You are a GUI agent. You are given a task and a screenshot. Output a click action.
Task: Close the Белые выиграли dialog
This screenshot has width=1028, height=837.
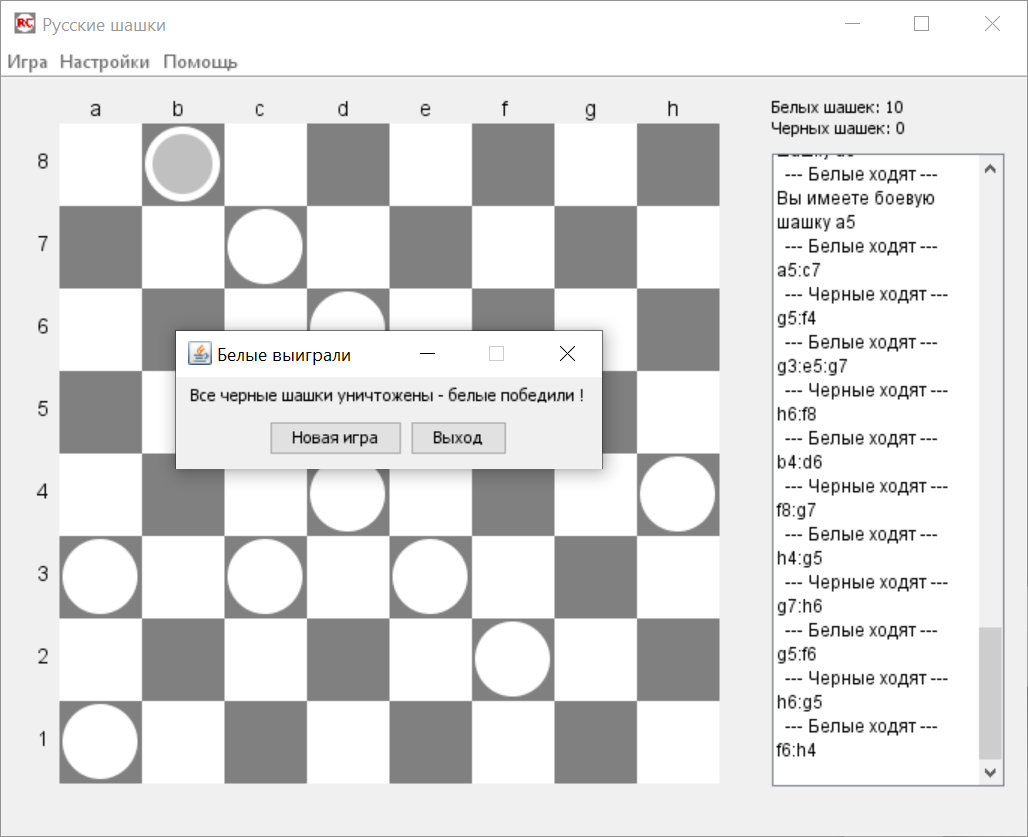[567, 354]
